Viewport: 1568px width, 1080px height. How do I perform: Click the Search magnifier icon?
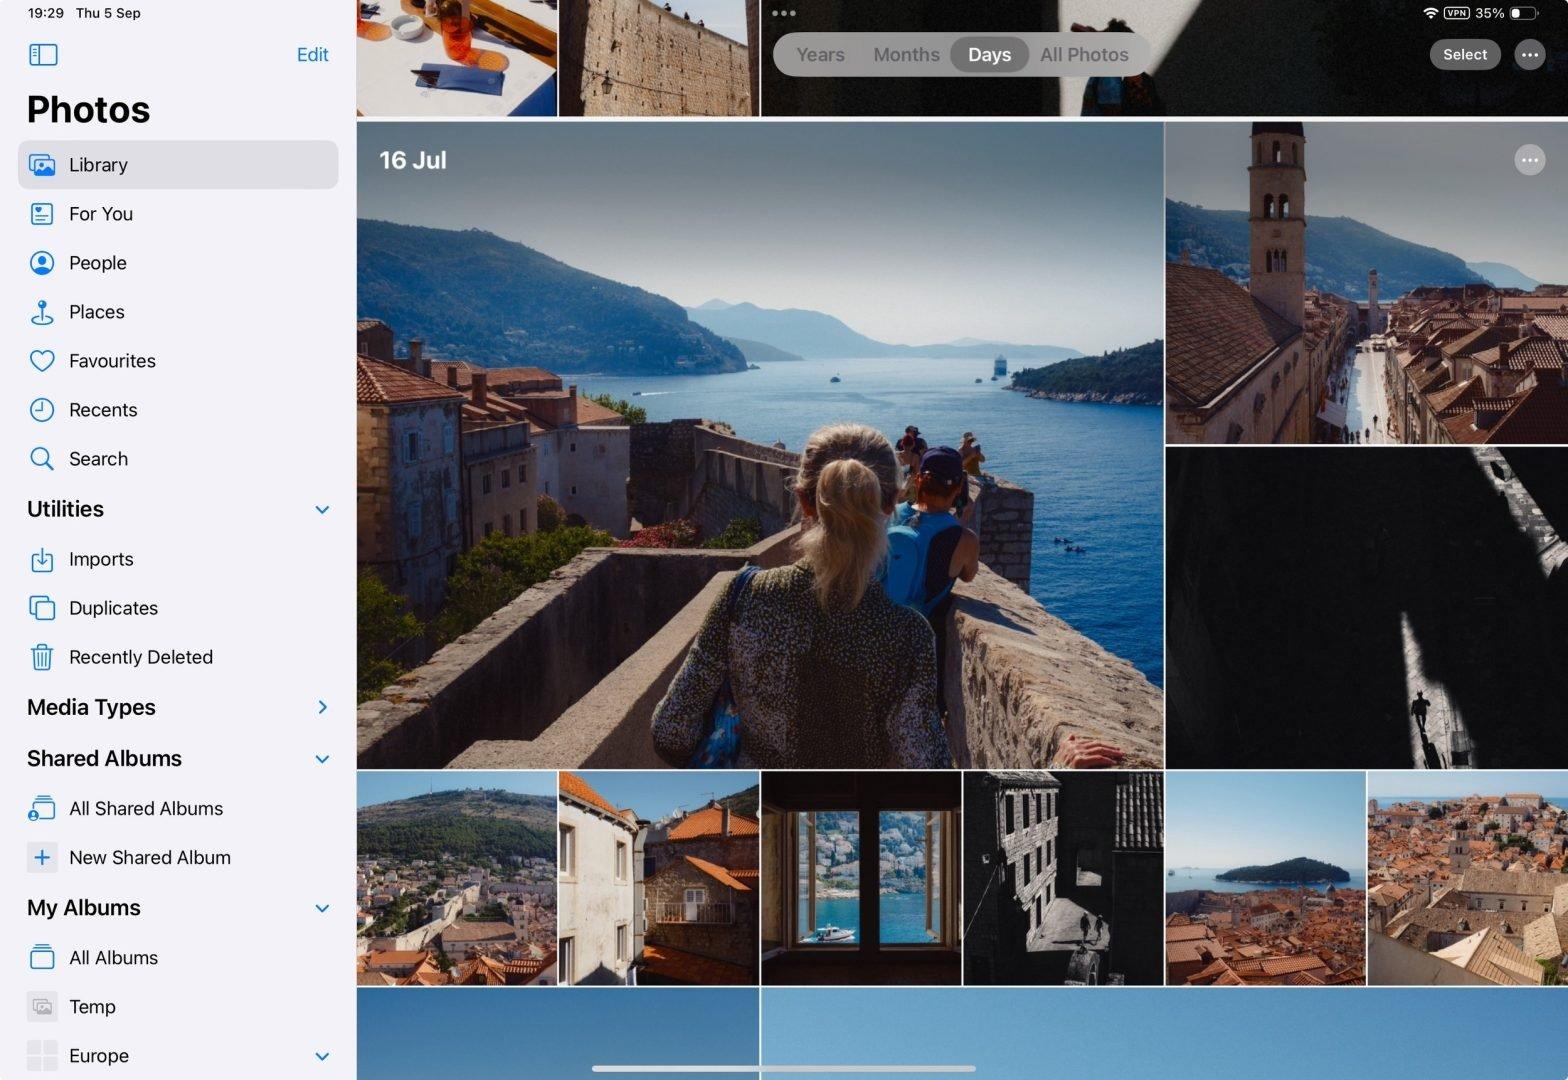tap(42, 459)
